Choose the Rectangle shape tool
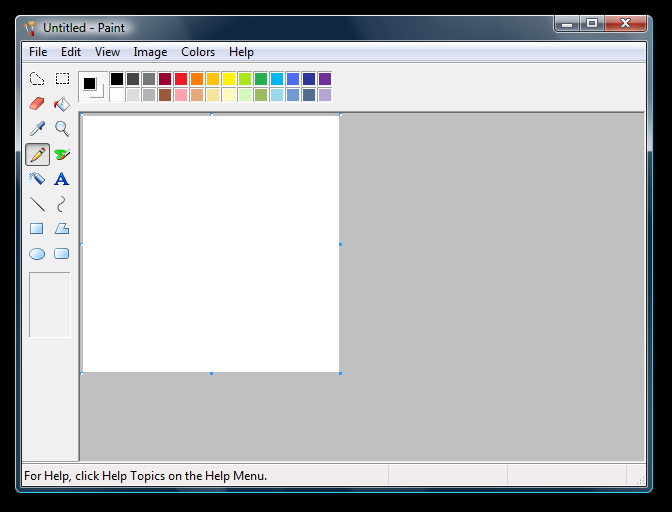Viewport: 672px width, 512px height. (37, 229)
